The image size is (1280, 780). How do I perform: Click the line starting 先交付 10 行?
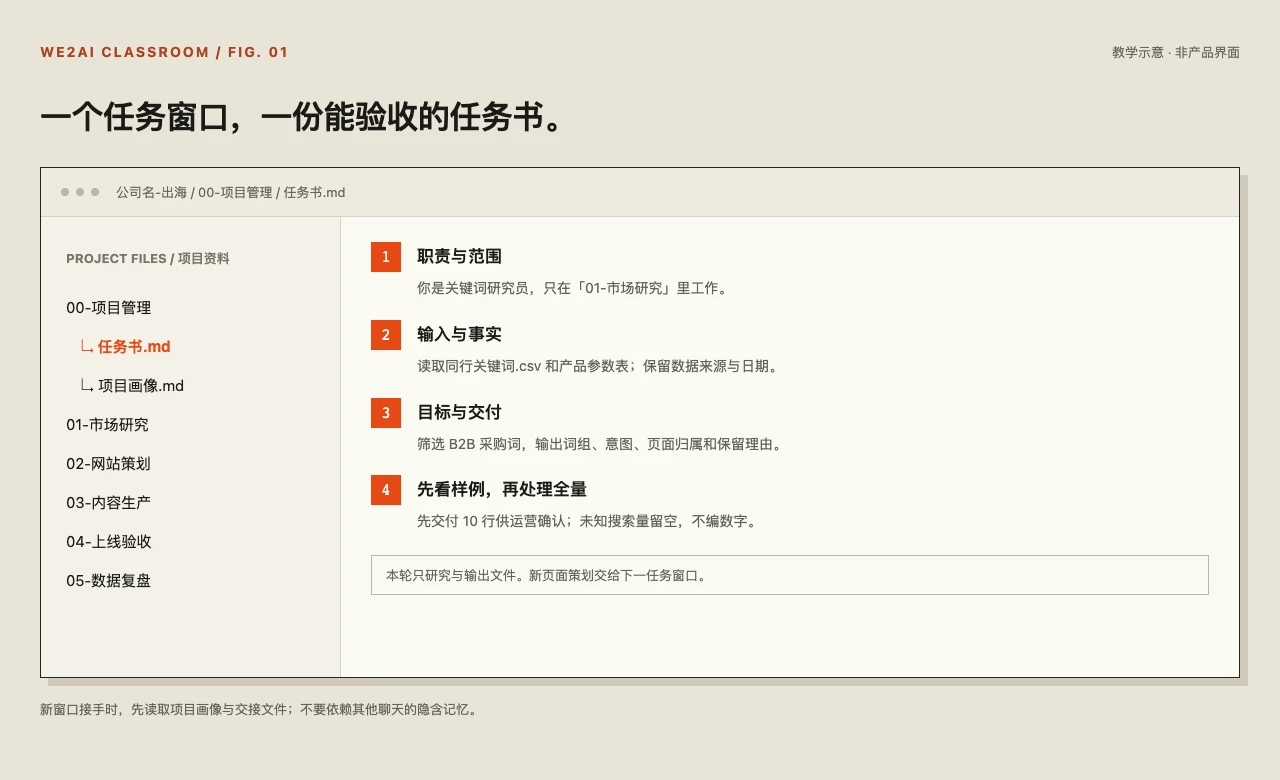587,522
